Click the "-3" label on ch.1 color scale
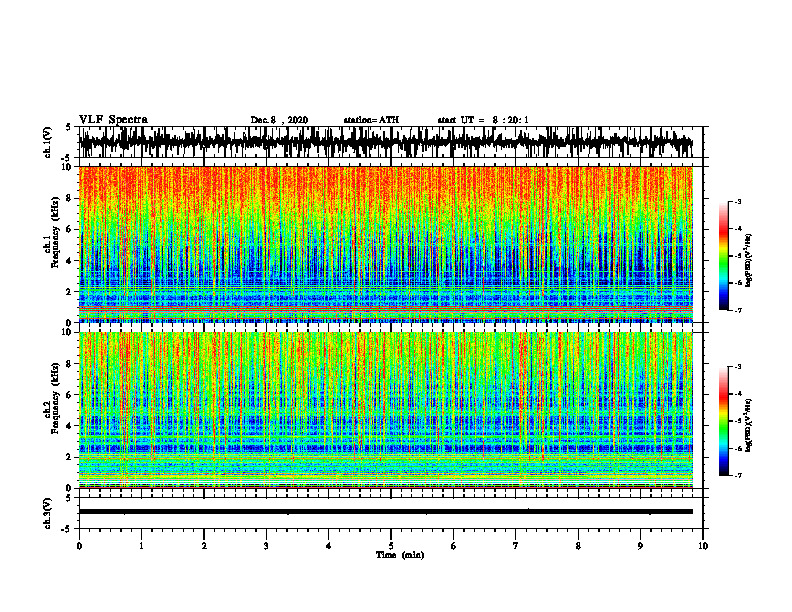The width and height of the screenshot is (792, 612). tap(737, 201)
